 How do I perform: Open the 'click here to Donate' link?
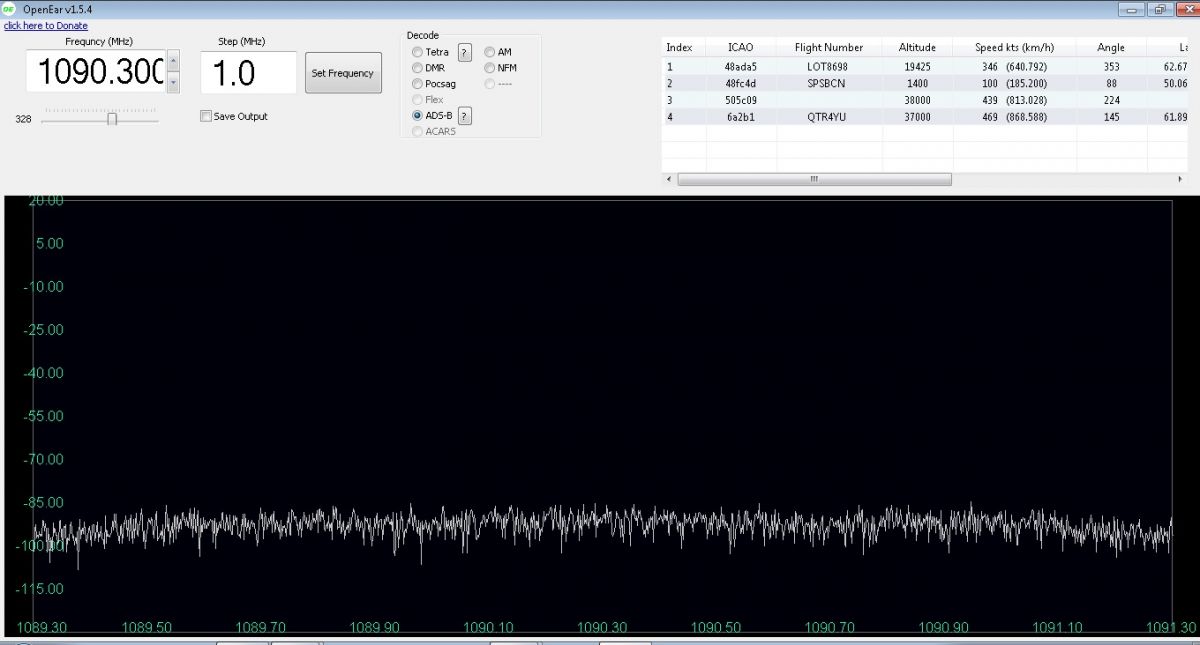tap(46, 25)
